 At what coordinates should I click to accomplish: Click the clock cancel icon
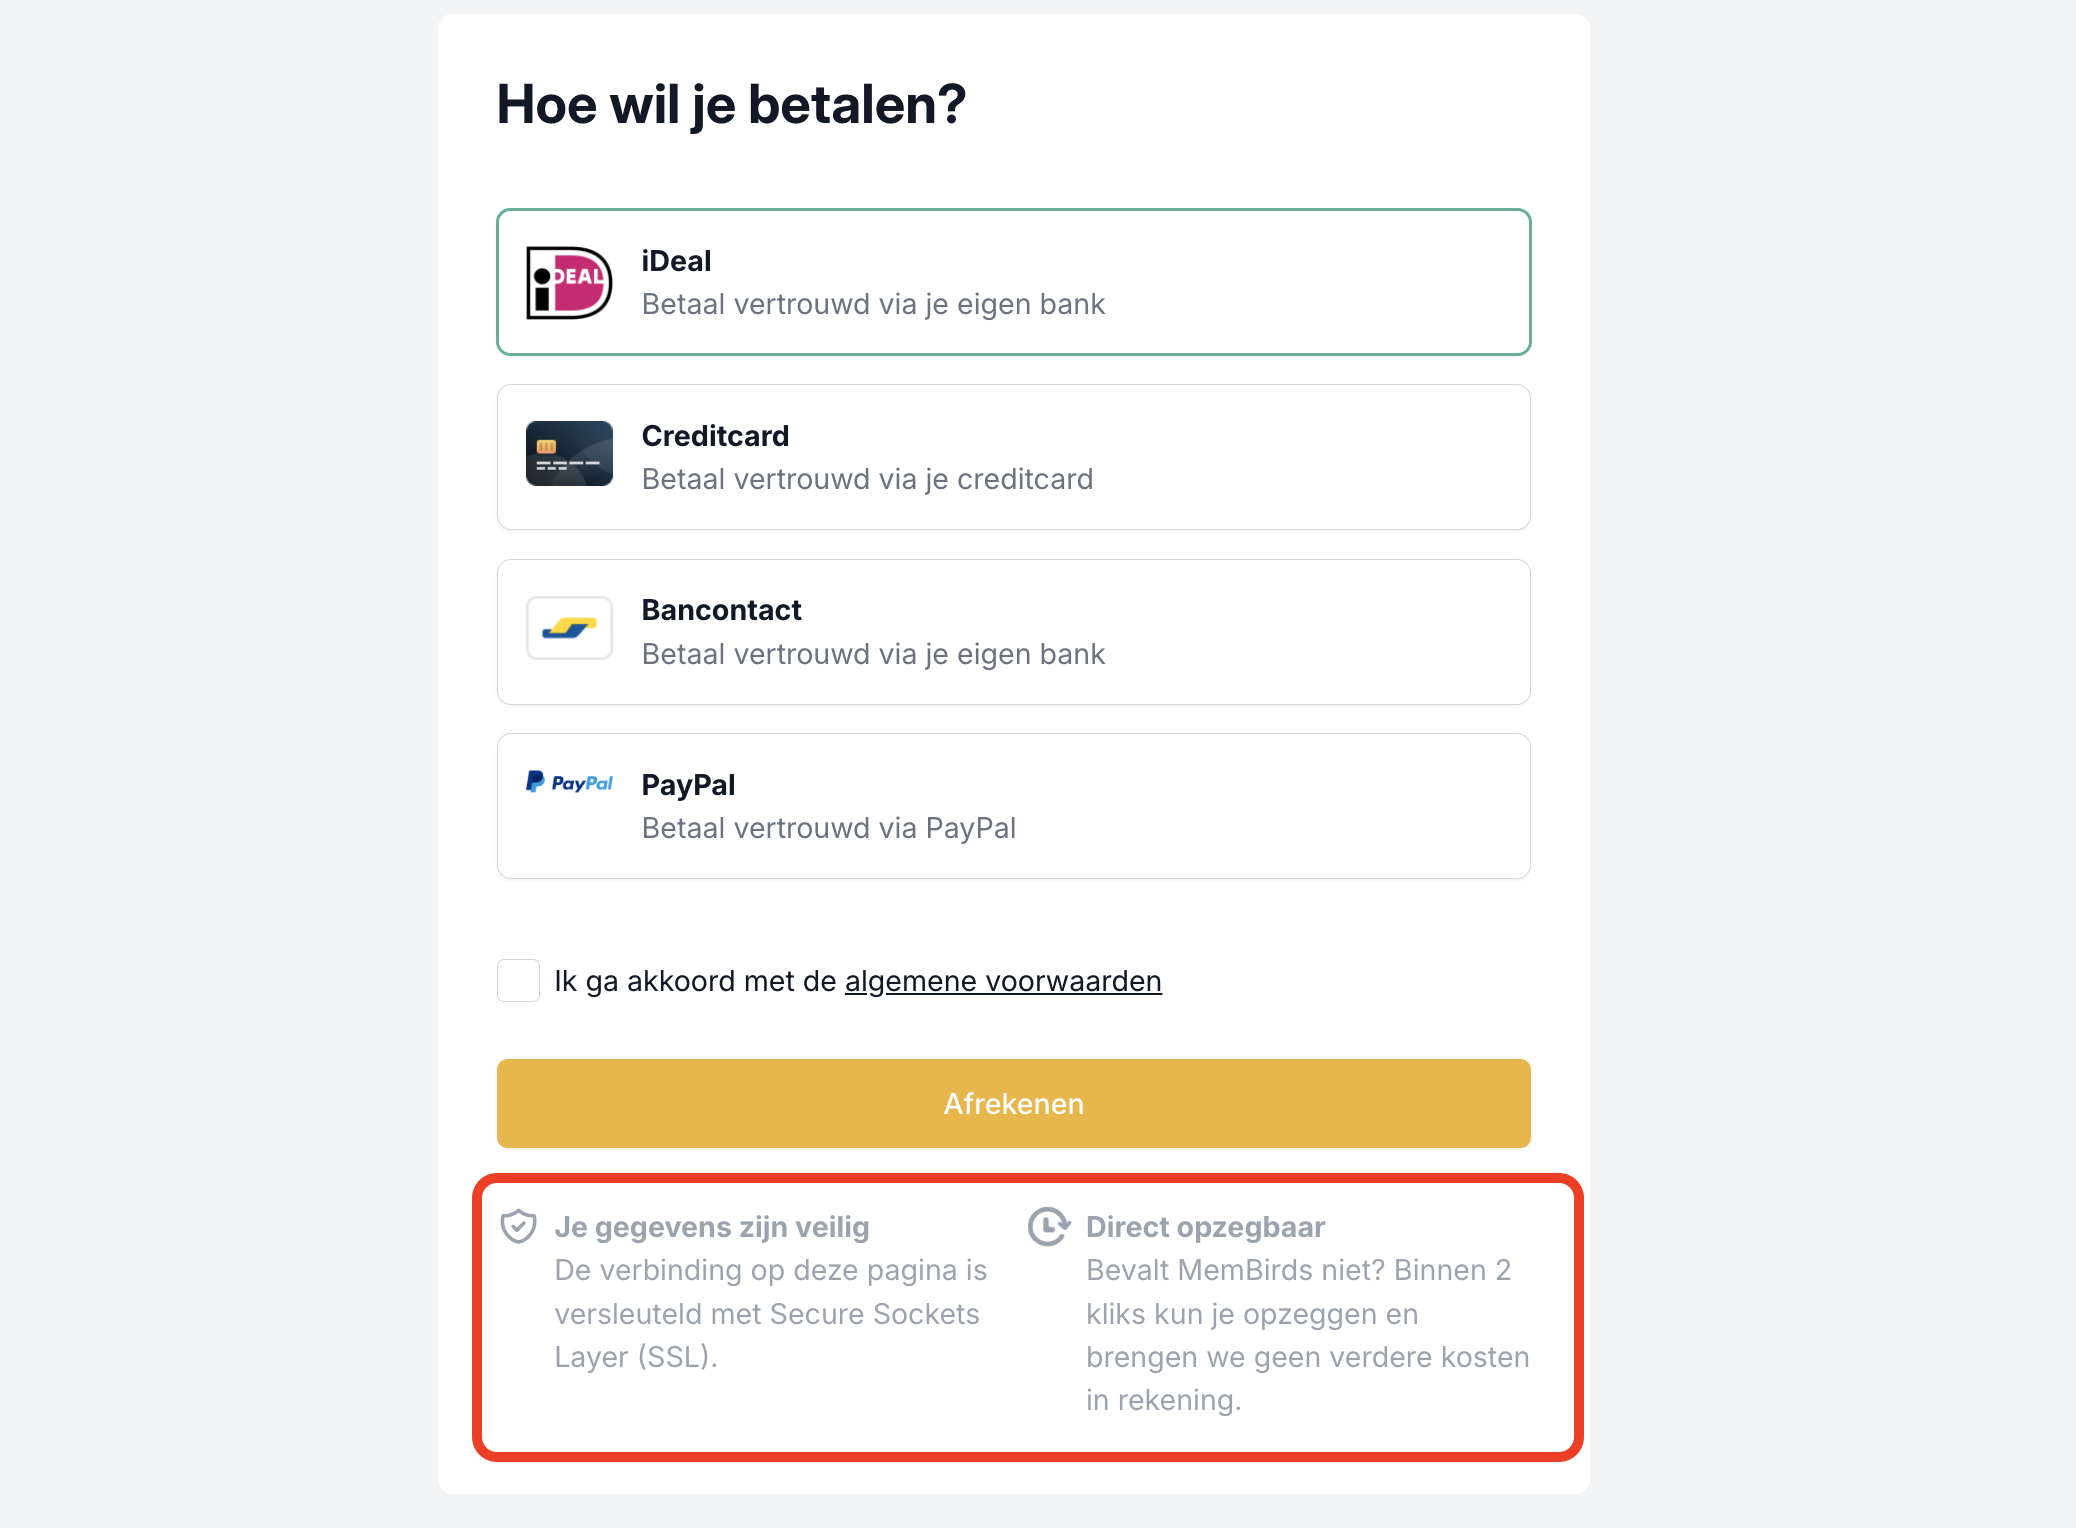coord(1048,1226)
